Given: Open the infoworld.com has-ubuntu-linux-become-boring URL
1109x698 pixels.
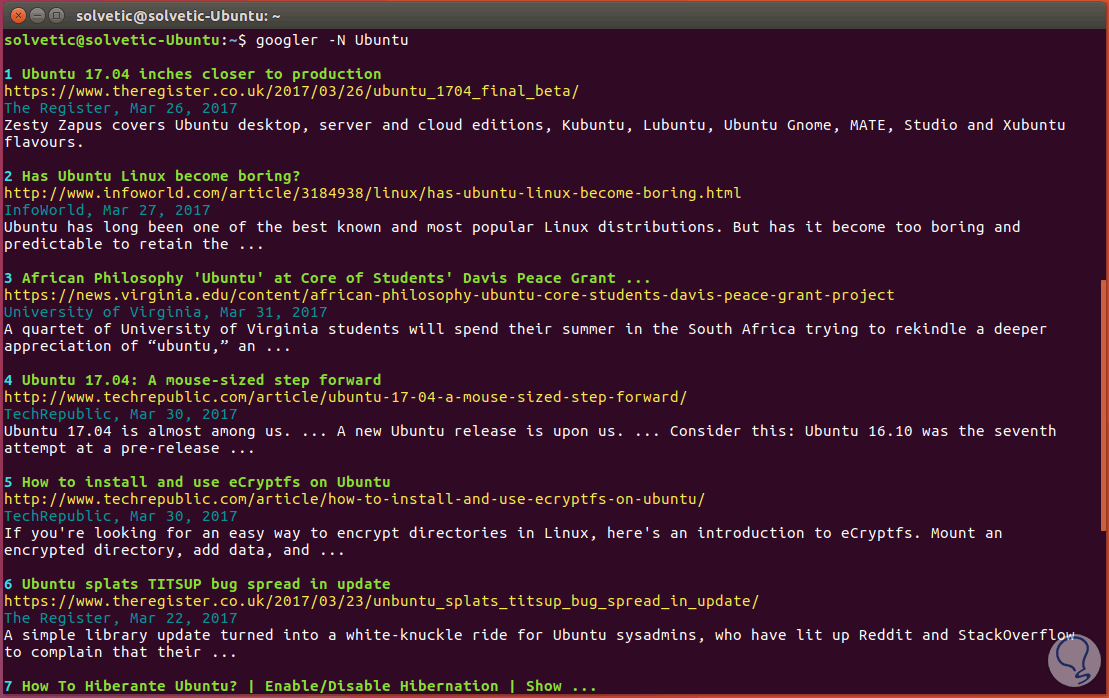Looking at the screenshot, I should 373,193.
